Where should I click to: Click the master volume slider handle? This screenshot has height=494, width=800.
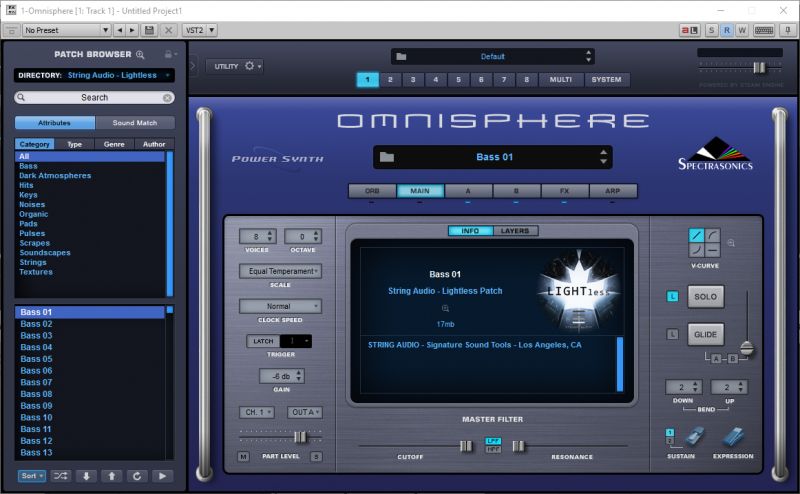(x=759, y=67)
